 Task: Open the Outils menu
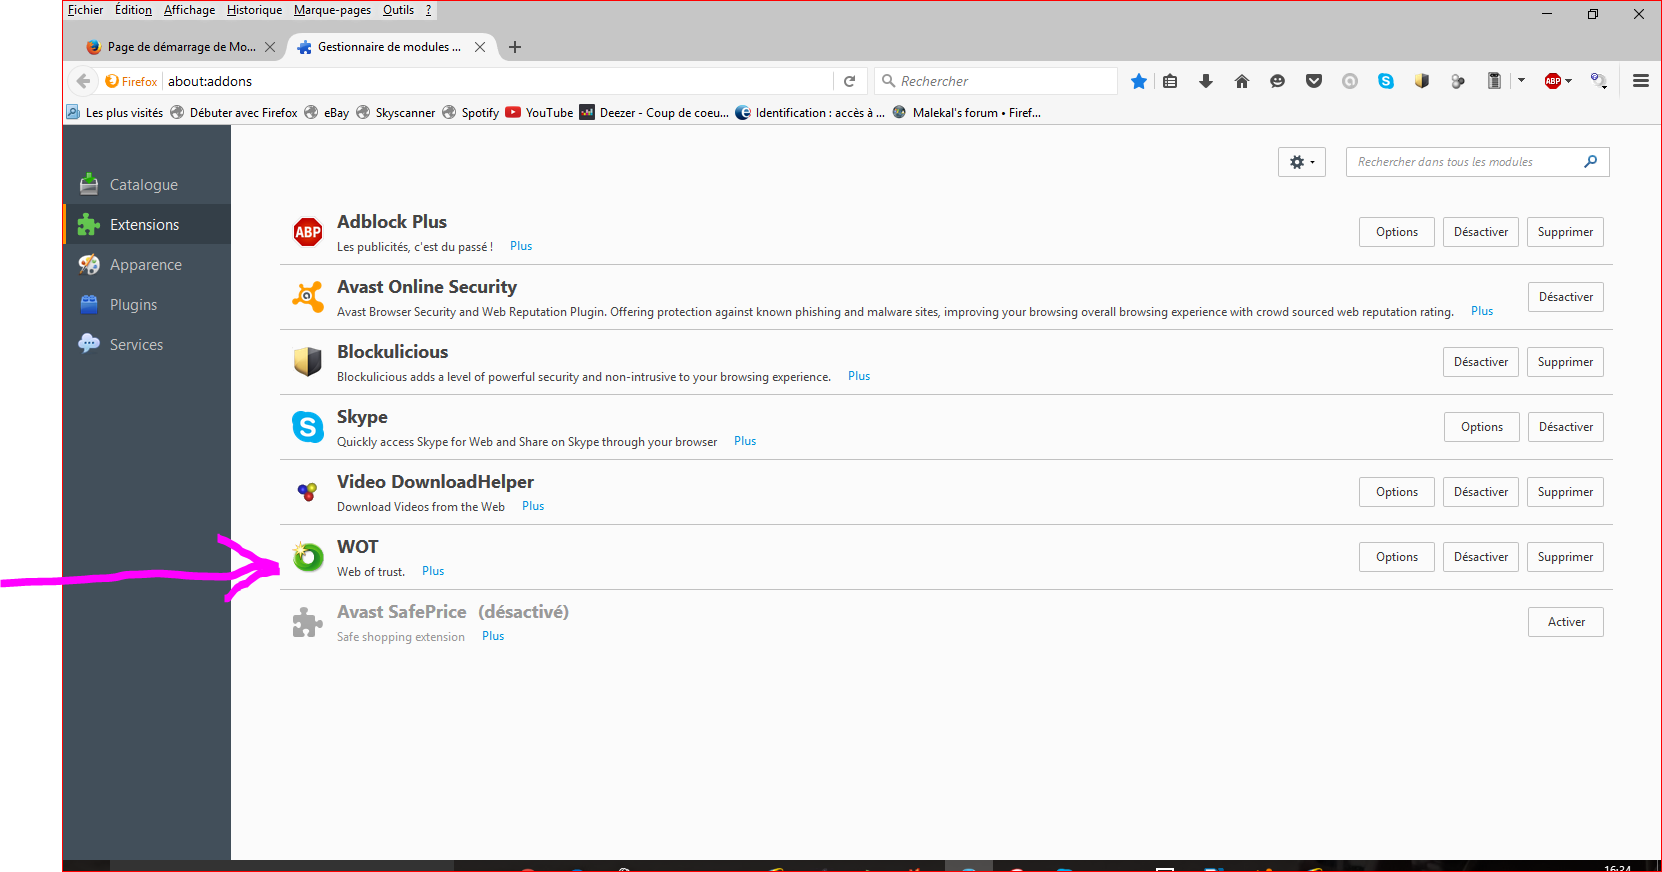(x=398, y=10)
